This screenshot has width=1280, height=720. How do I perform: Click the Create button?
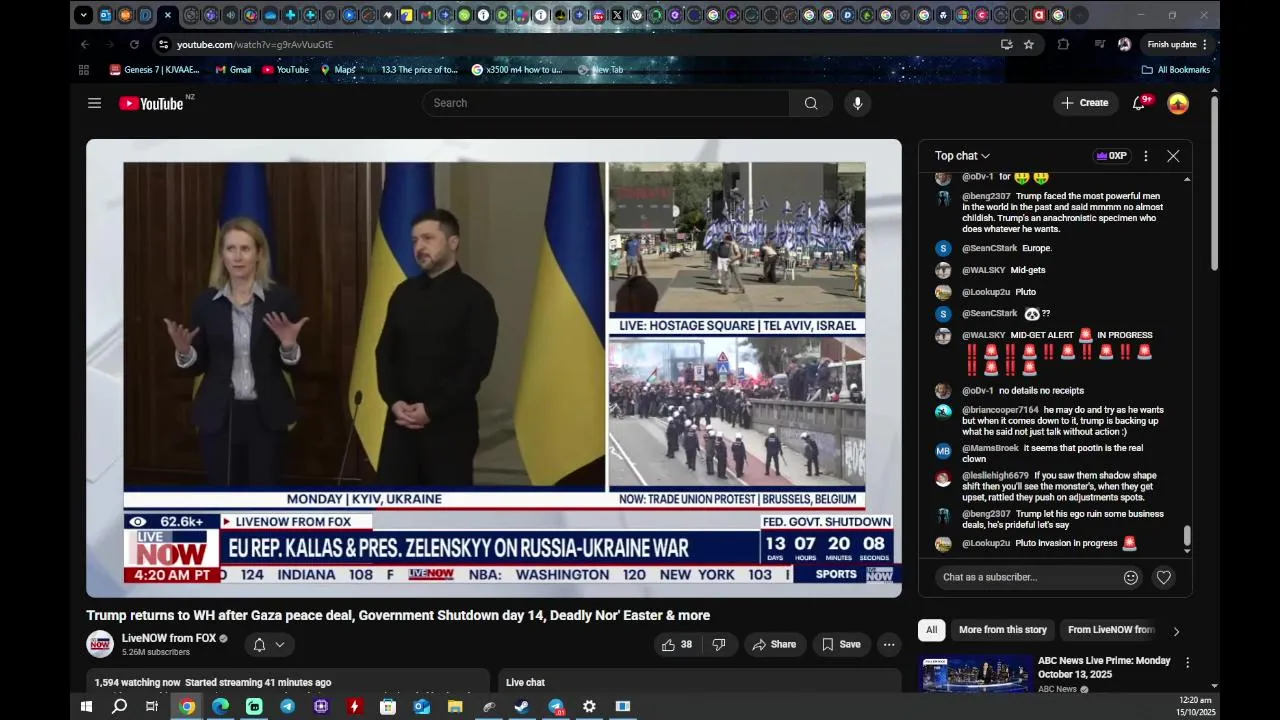[1085, 103]
